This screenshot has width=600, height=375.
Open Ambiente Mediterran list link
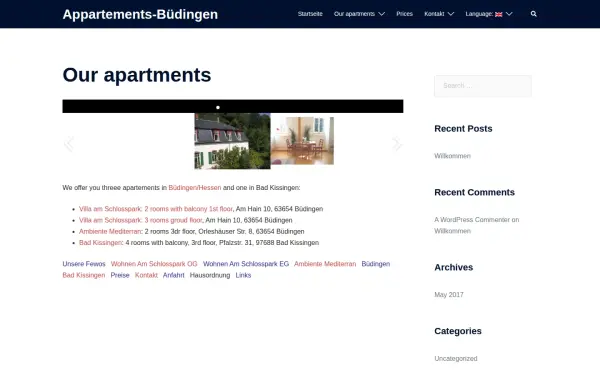tap(110, 232)
